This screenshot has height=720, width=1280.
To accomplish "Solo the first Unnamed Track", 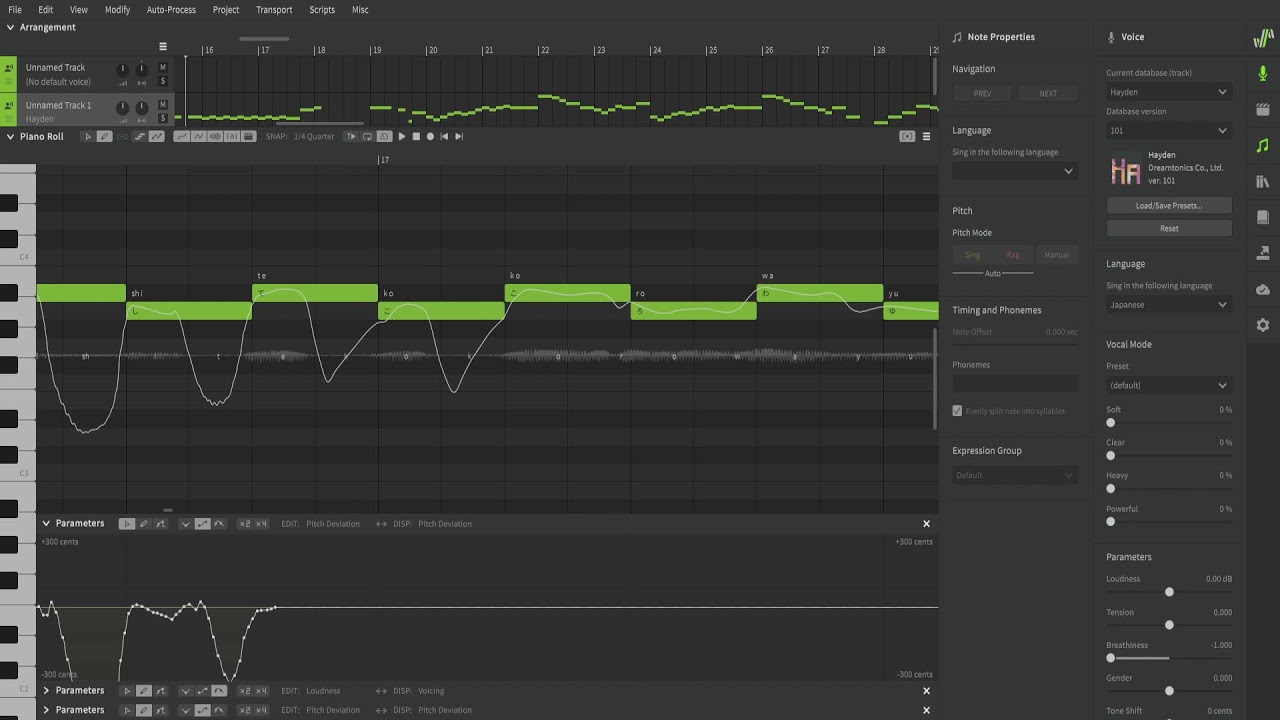I will (x=163, y=81).
